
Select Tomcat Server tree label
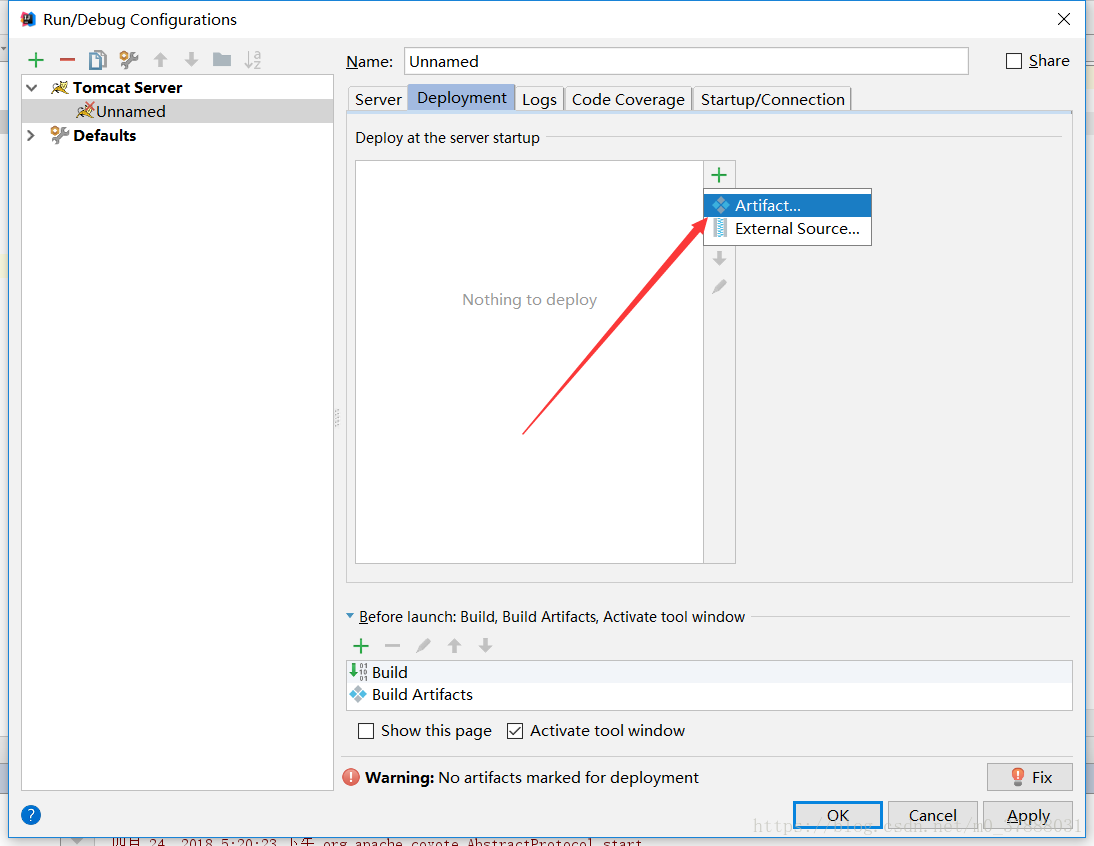click(x=128, y=87)
